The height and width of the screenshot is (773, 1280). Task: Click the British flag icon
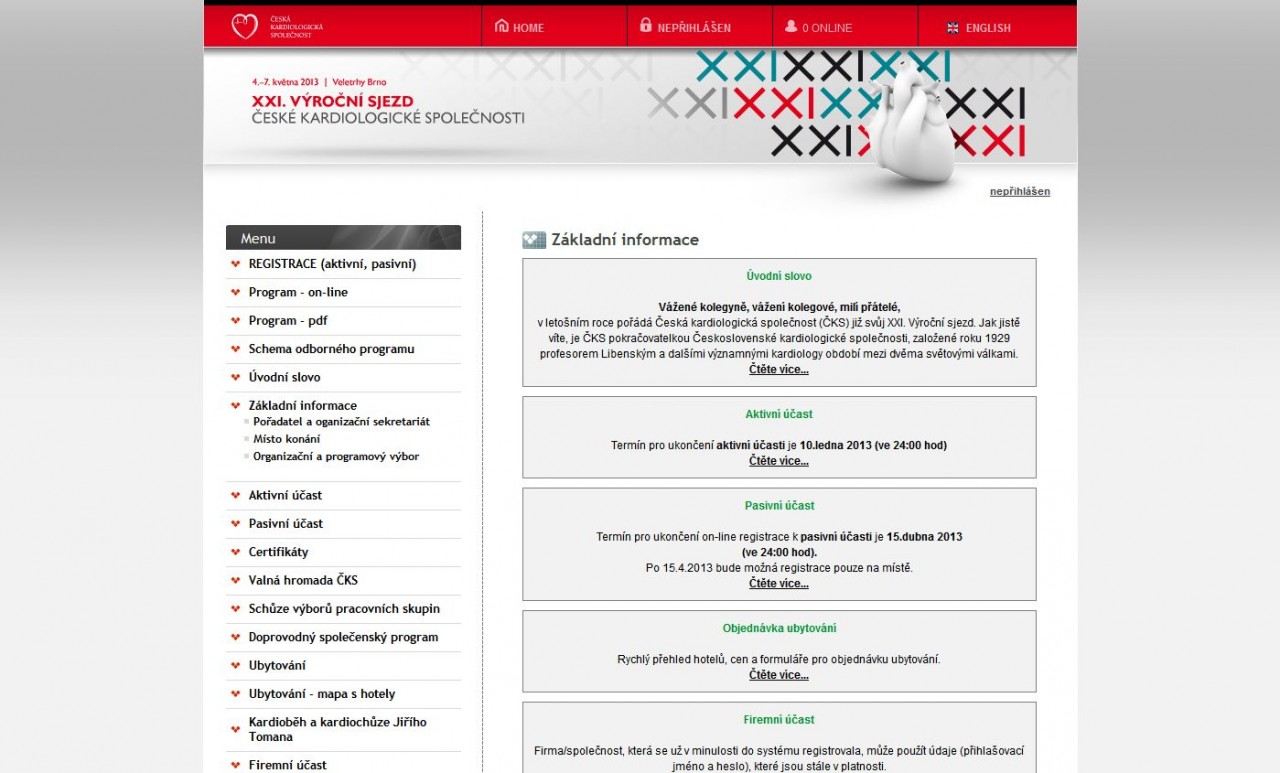tap(953, 28)
